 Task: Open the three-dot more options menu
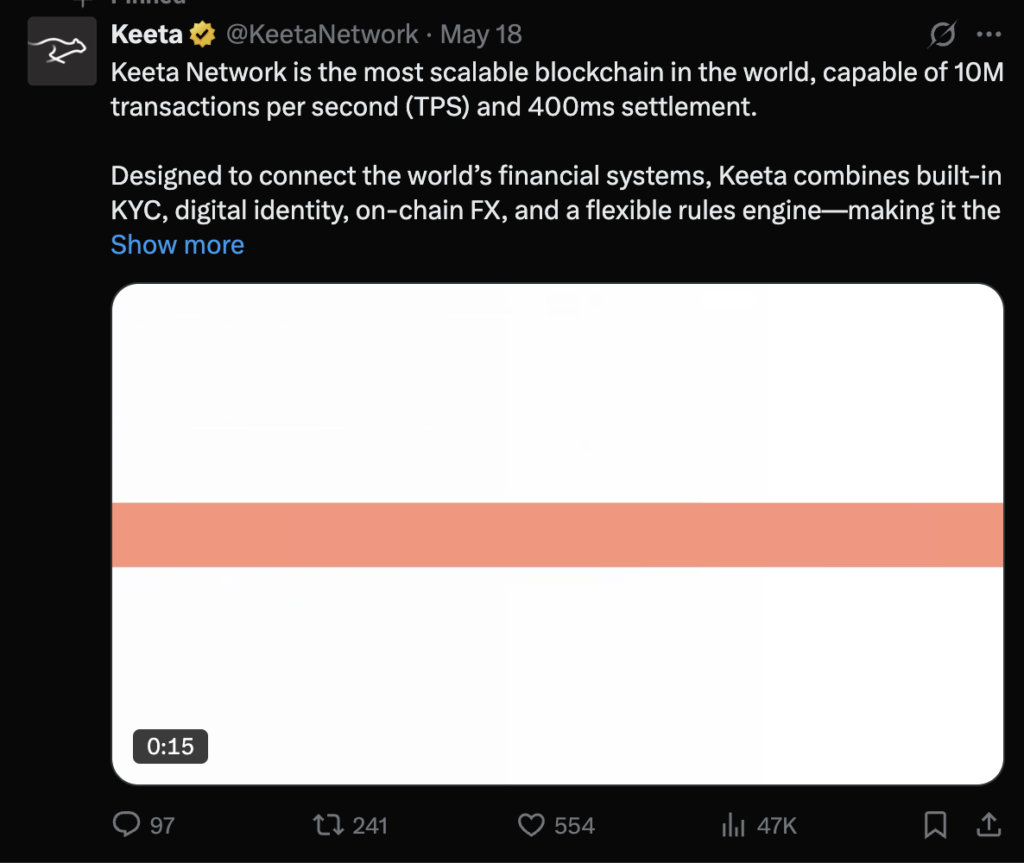[989, 35]
